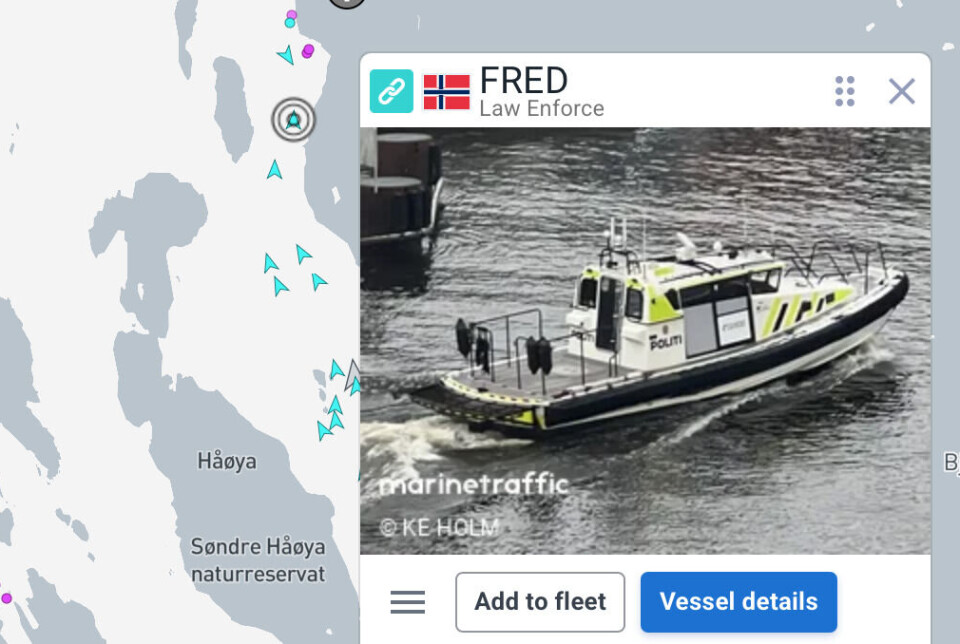This screenshot has width=960, height=644.
Task: Select the gray vessel arrow at panel's left edge
Action: pyautogui.click(x=353, y=375)
